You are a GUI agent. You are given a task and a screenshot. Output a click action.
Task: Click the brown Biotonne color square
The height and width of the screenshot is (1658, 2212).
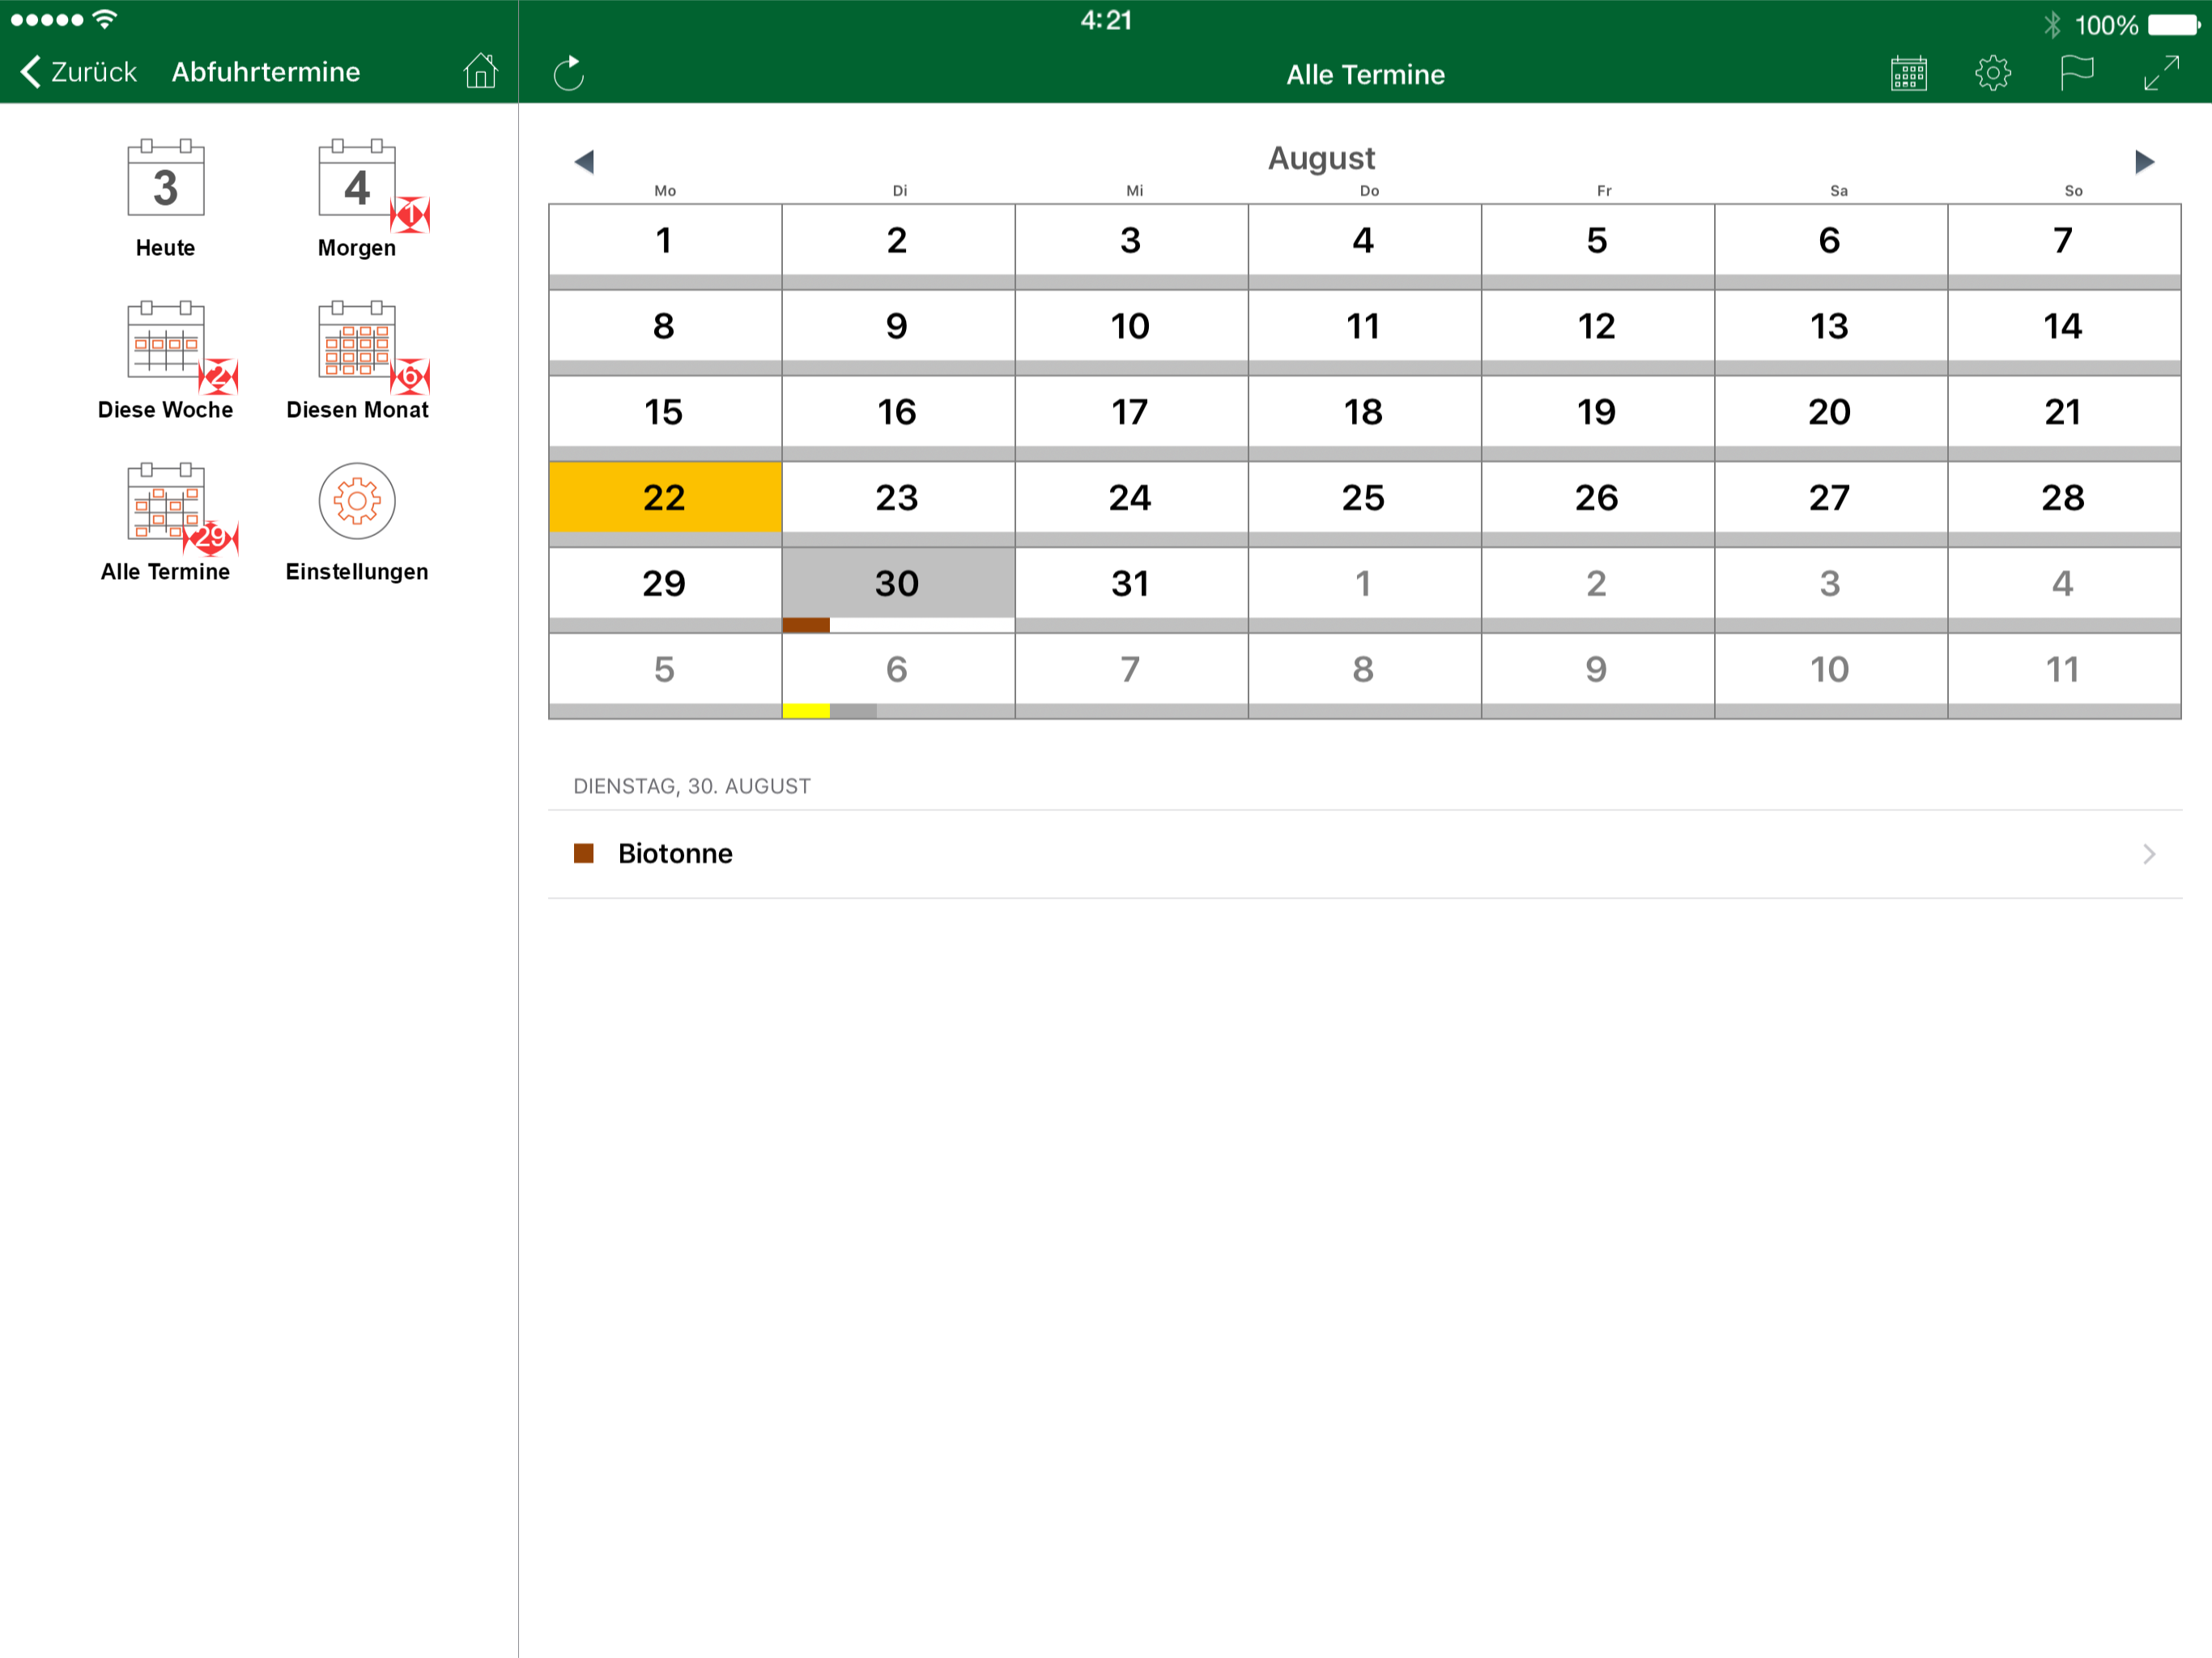click(584, 853)
